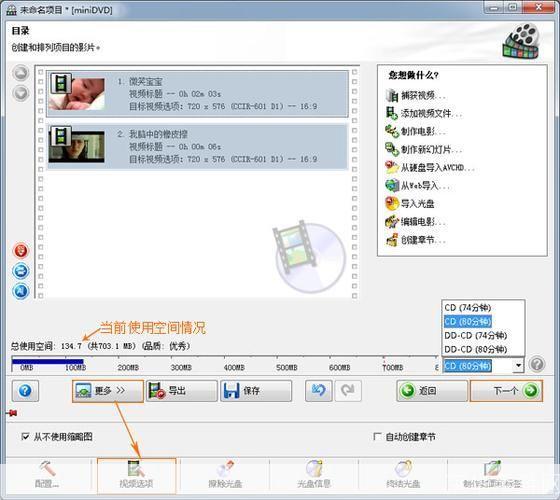Open 光盘信息 in the bottom panel

(314, 474)
